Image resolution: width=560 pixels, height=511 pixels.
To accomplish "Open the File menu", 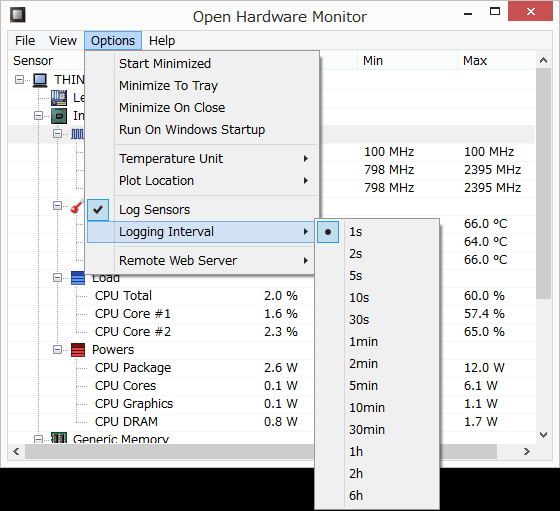I will point(25,41).
